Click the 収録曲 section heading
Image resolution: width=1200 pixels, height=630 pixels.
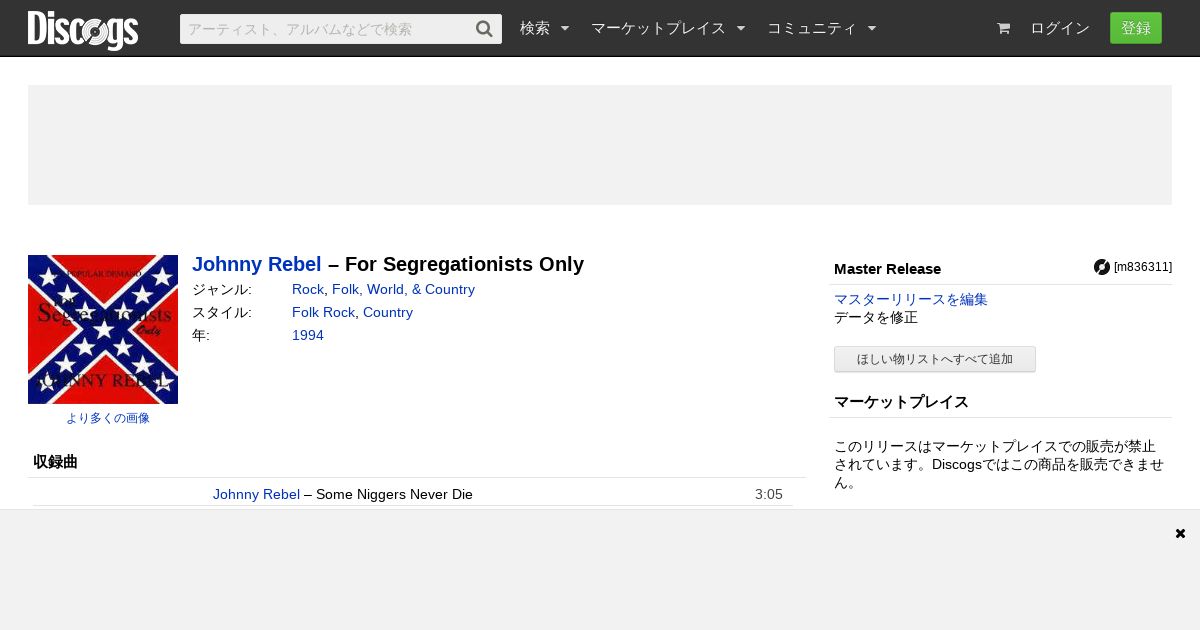pyautogui.click(x=55, y=462)
